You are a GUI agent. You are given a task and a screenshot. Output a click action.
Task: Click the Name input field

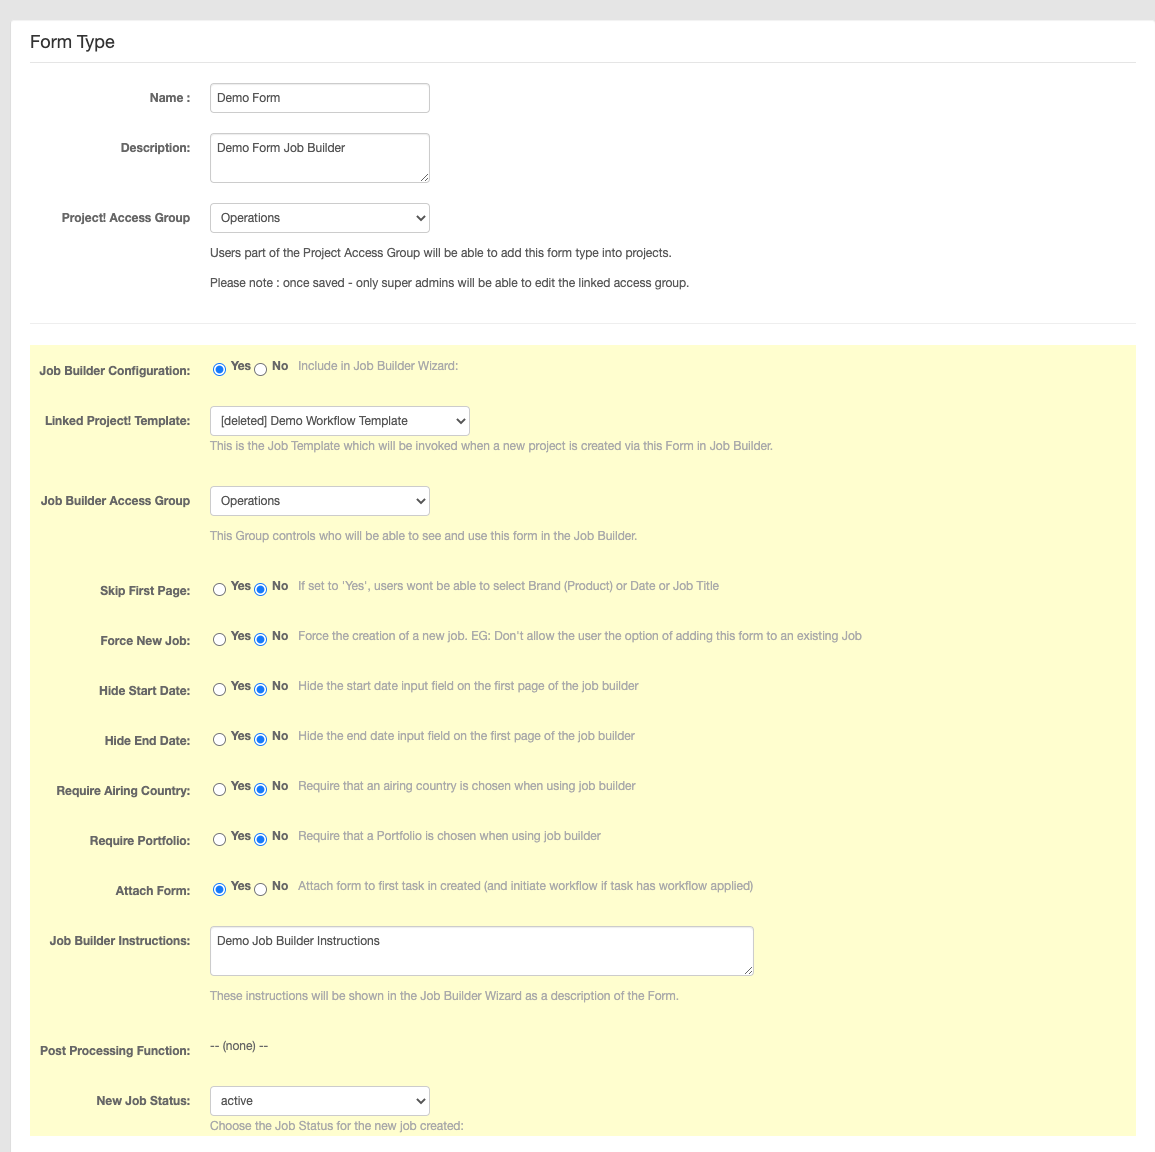(x=320, y=98)
